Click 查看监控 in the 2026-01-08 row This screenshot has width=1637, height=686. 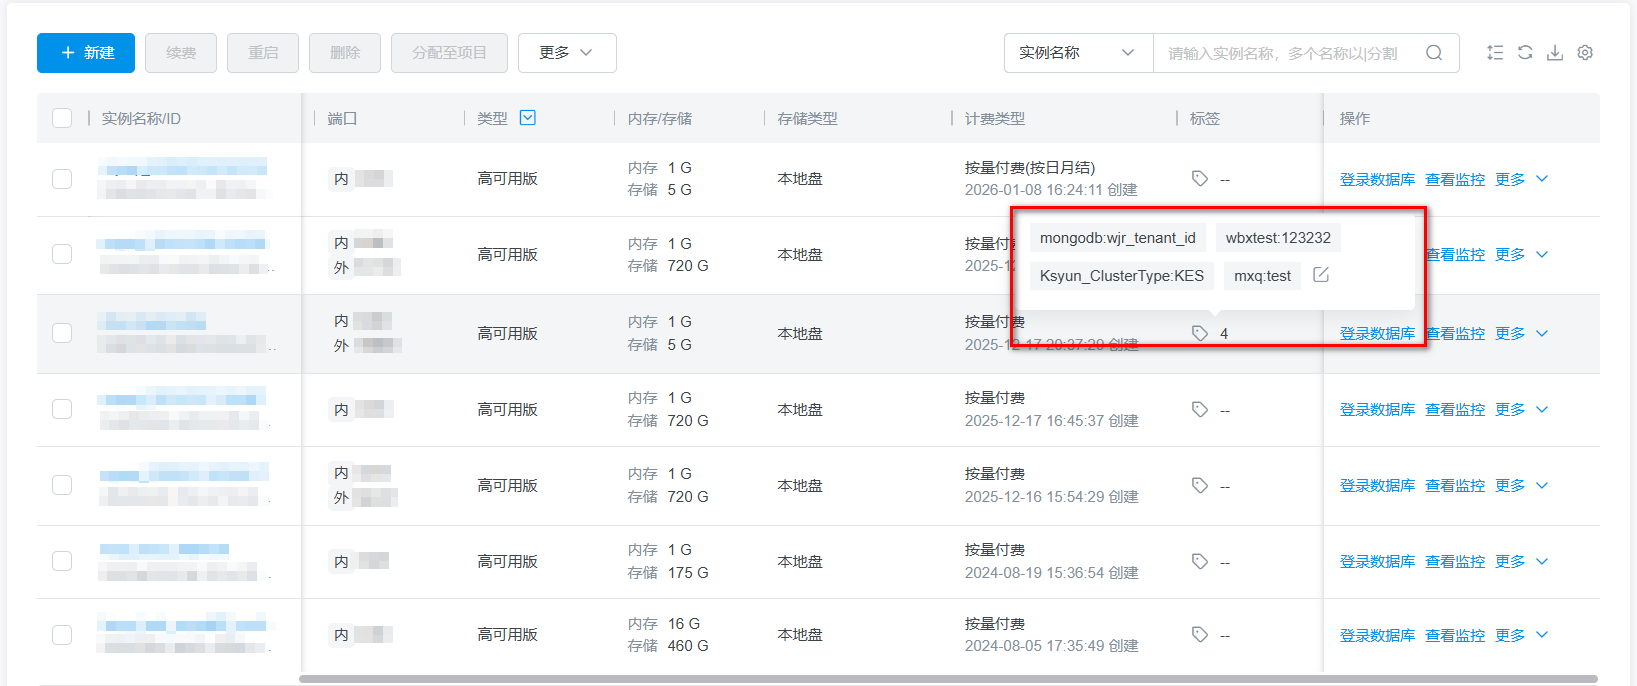(x=1455, y=179)
